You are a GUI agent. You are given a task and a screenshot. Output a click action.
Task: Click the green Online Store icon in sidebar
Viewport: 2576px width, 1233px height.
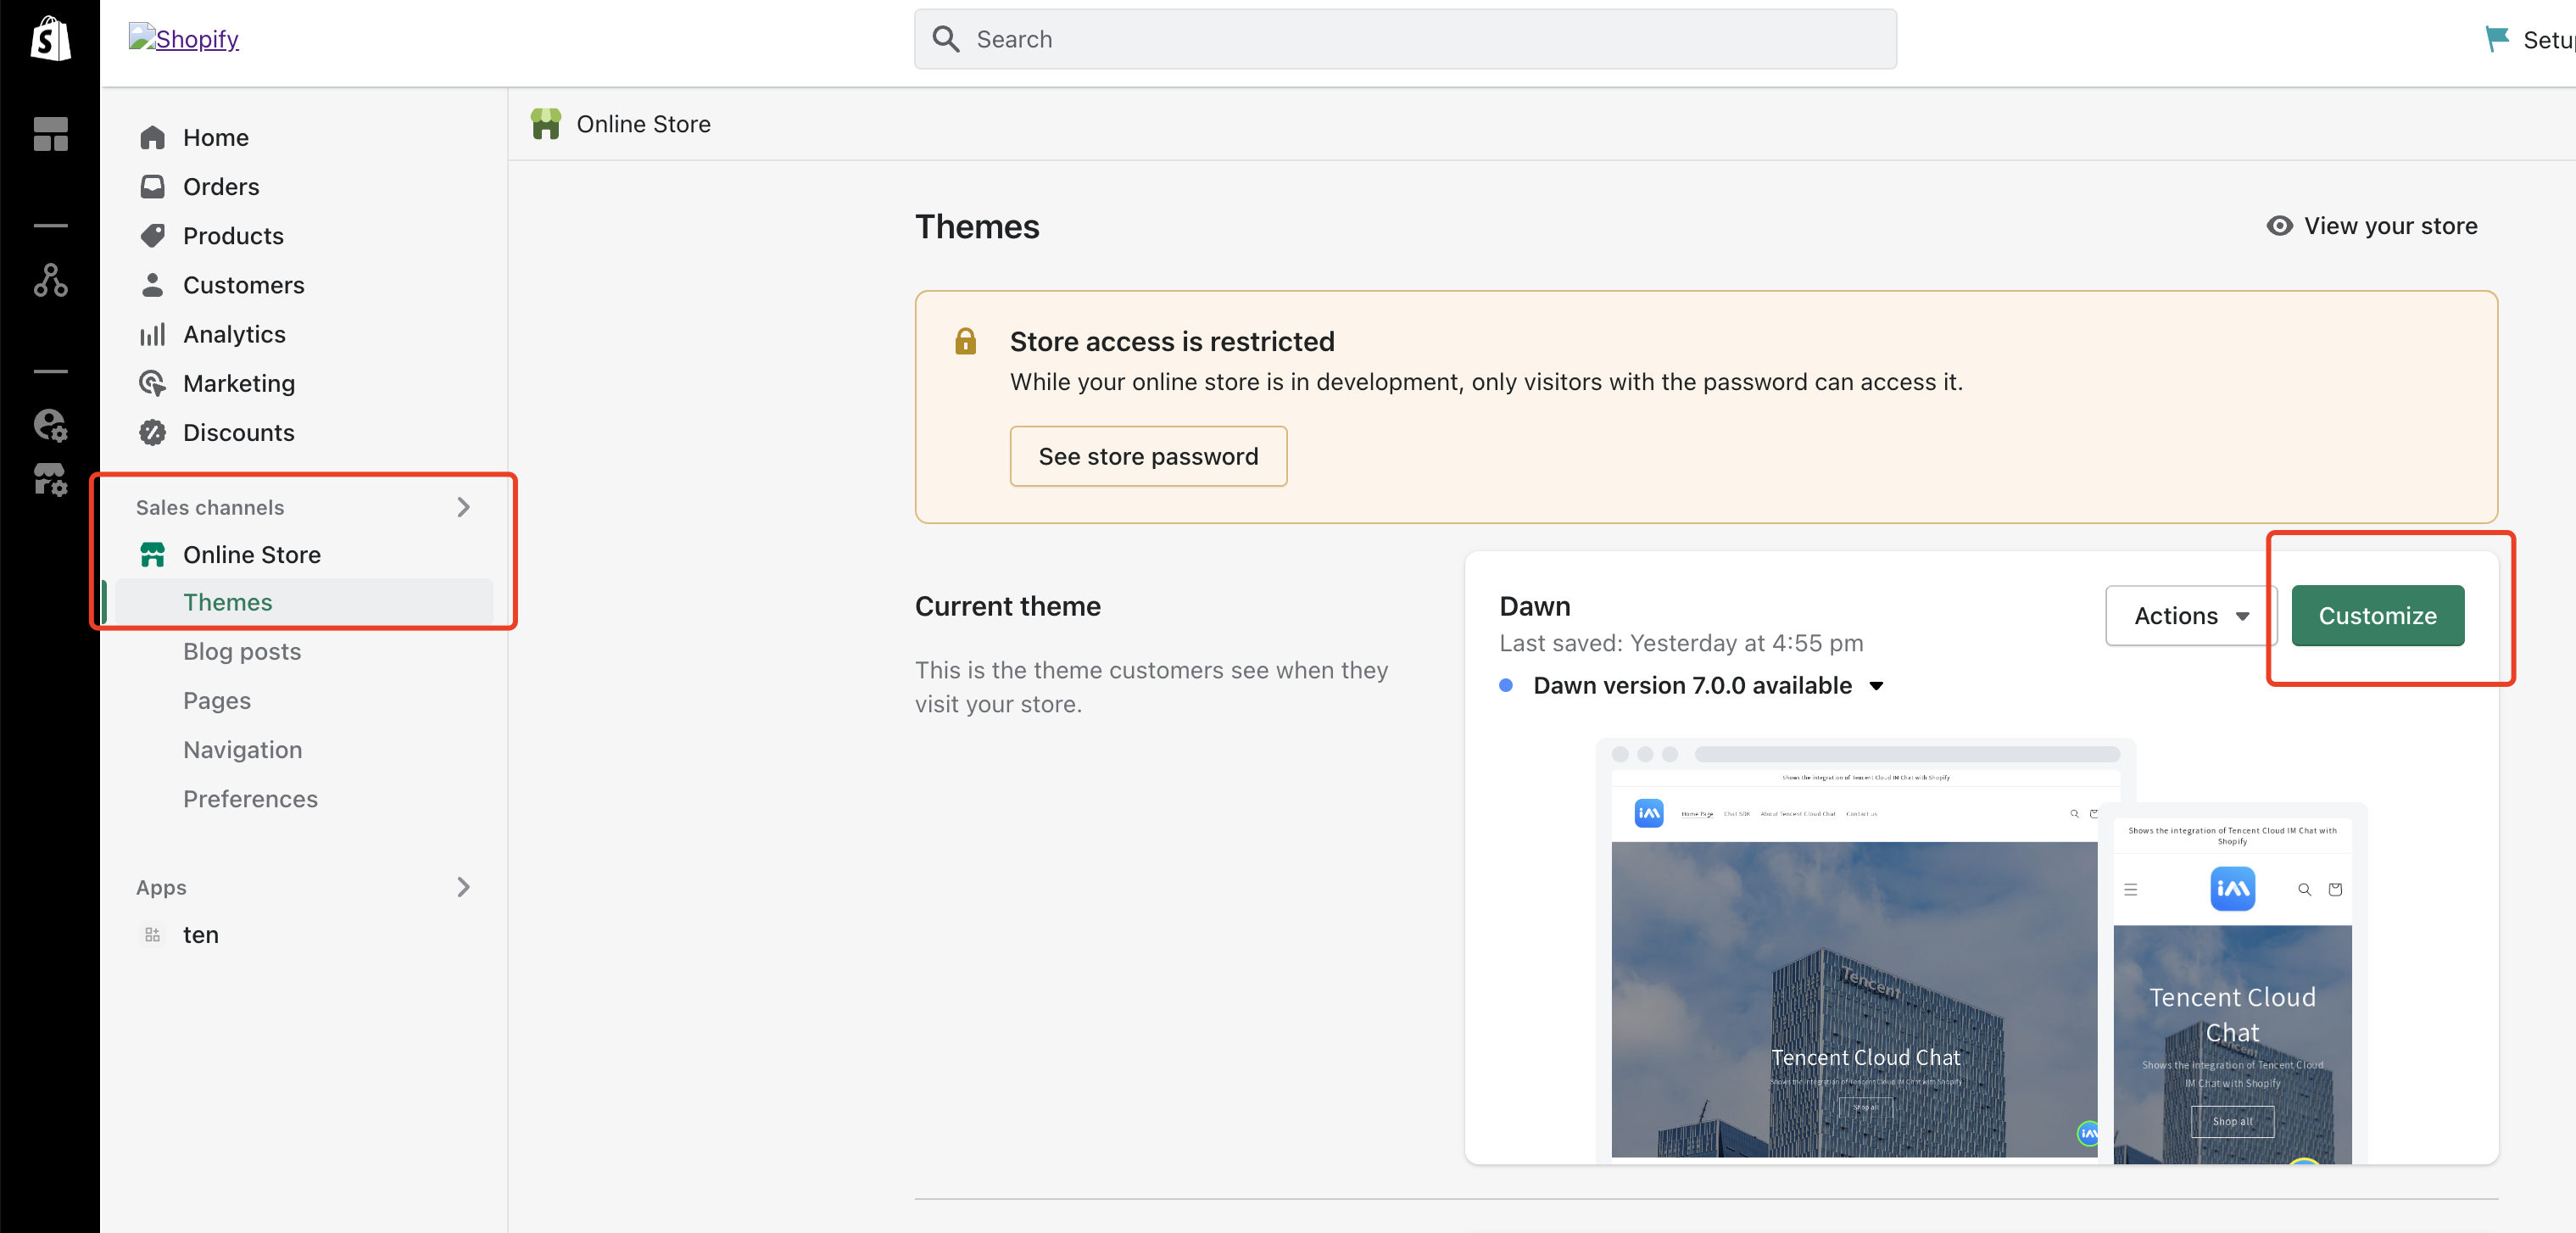152,554
